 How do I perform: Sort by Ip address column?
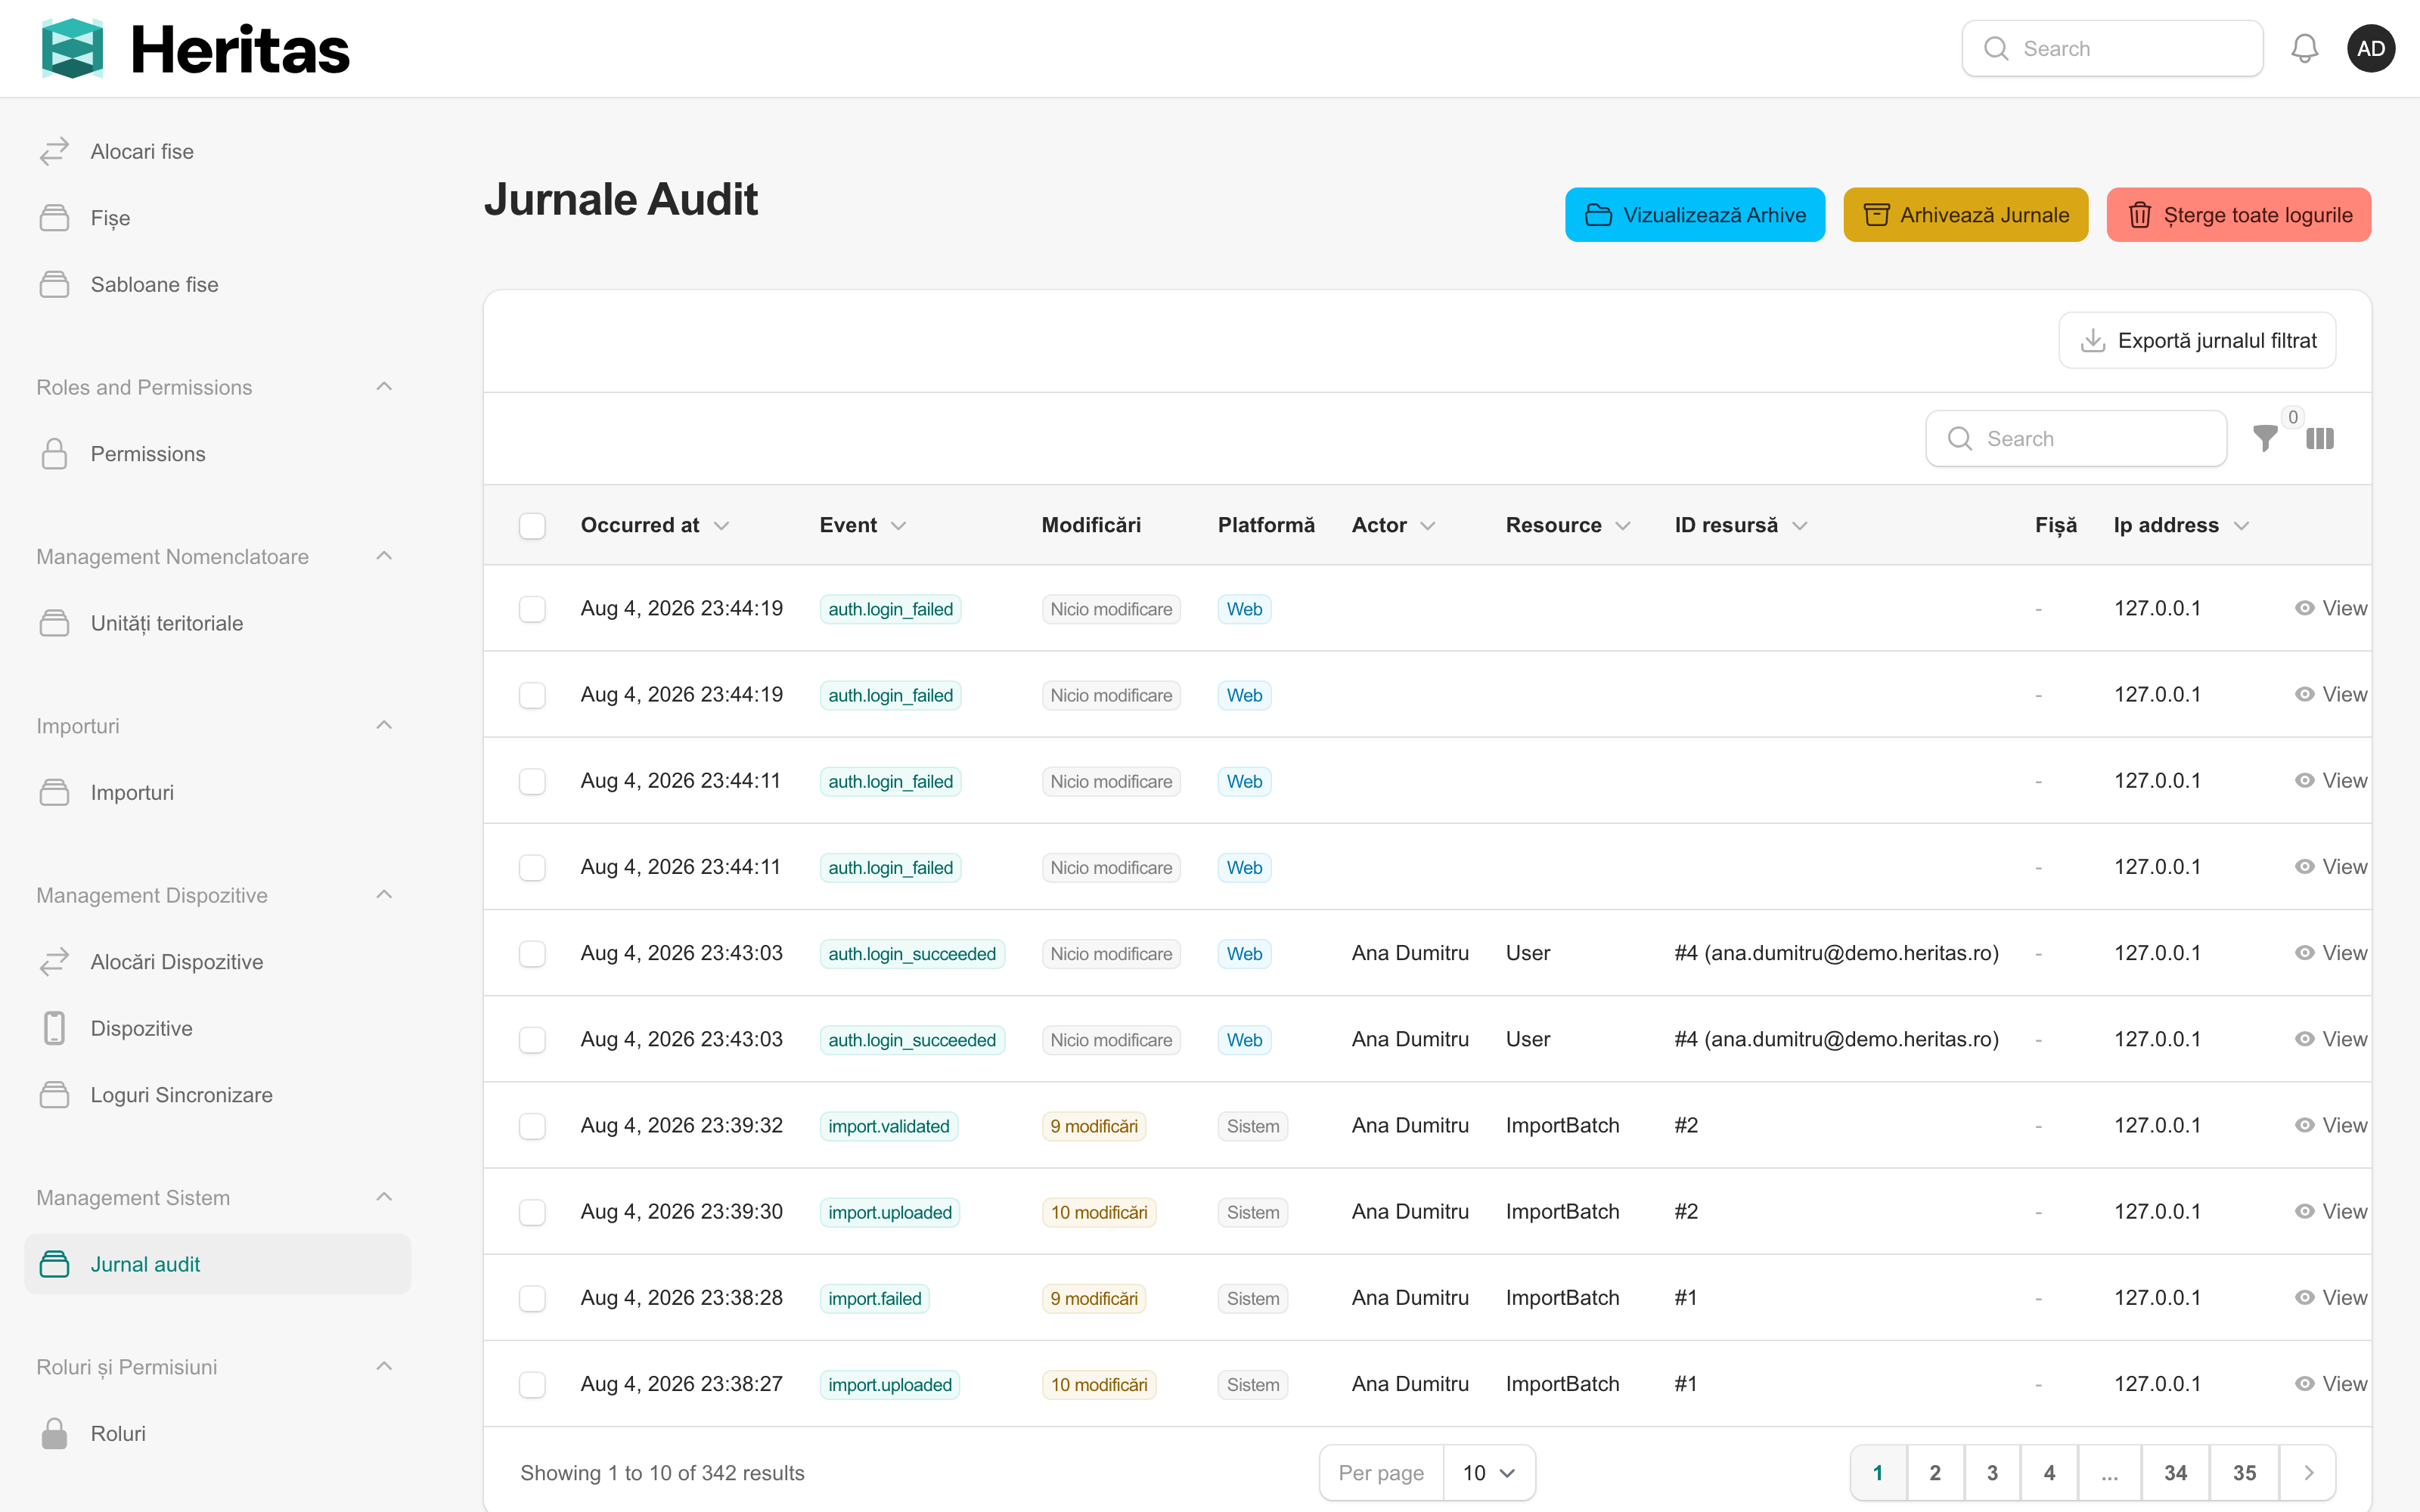[x=2180, y=525]
